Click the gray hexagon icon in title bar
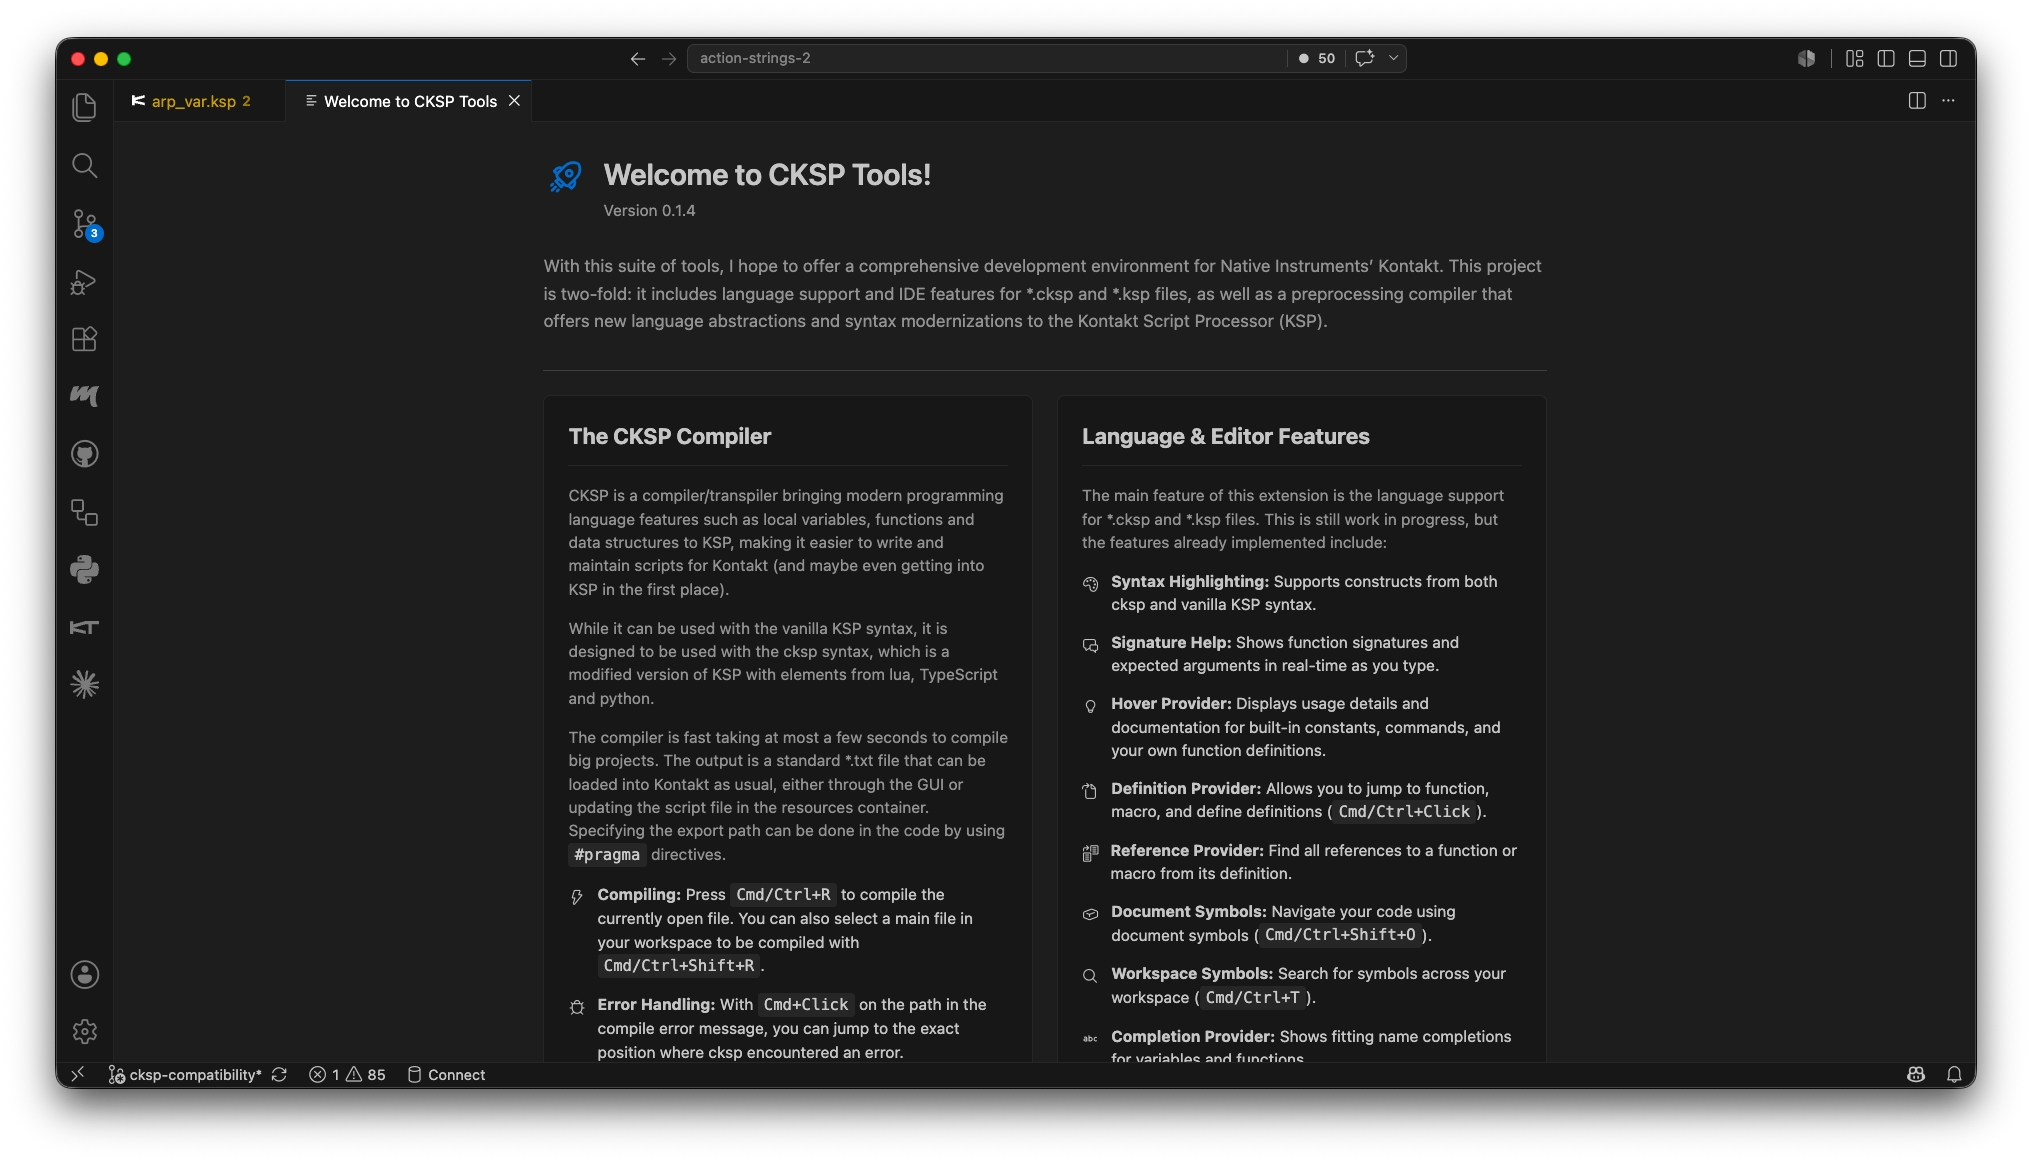The image size is (2032, 1162). [x=1806, y=59]
